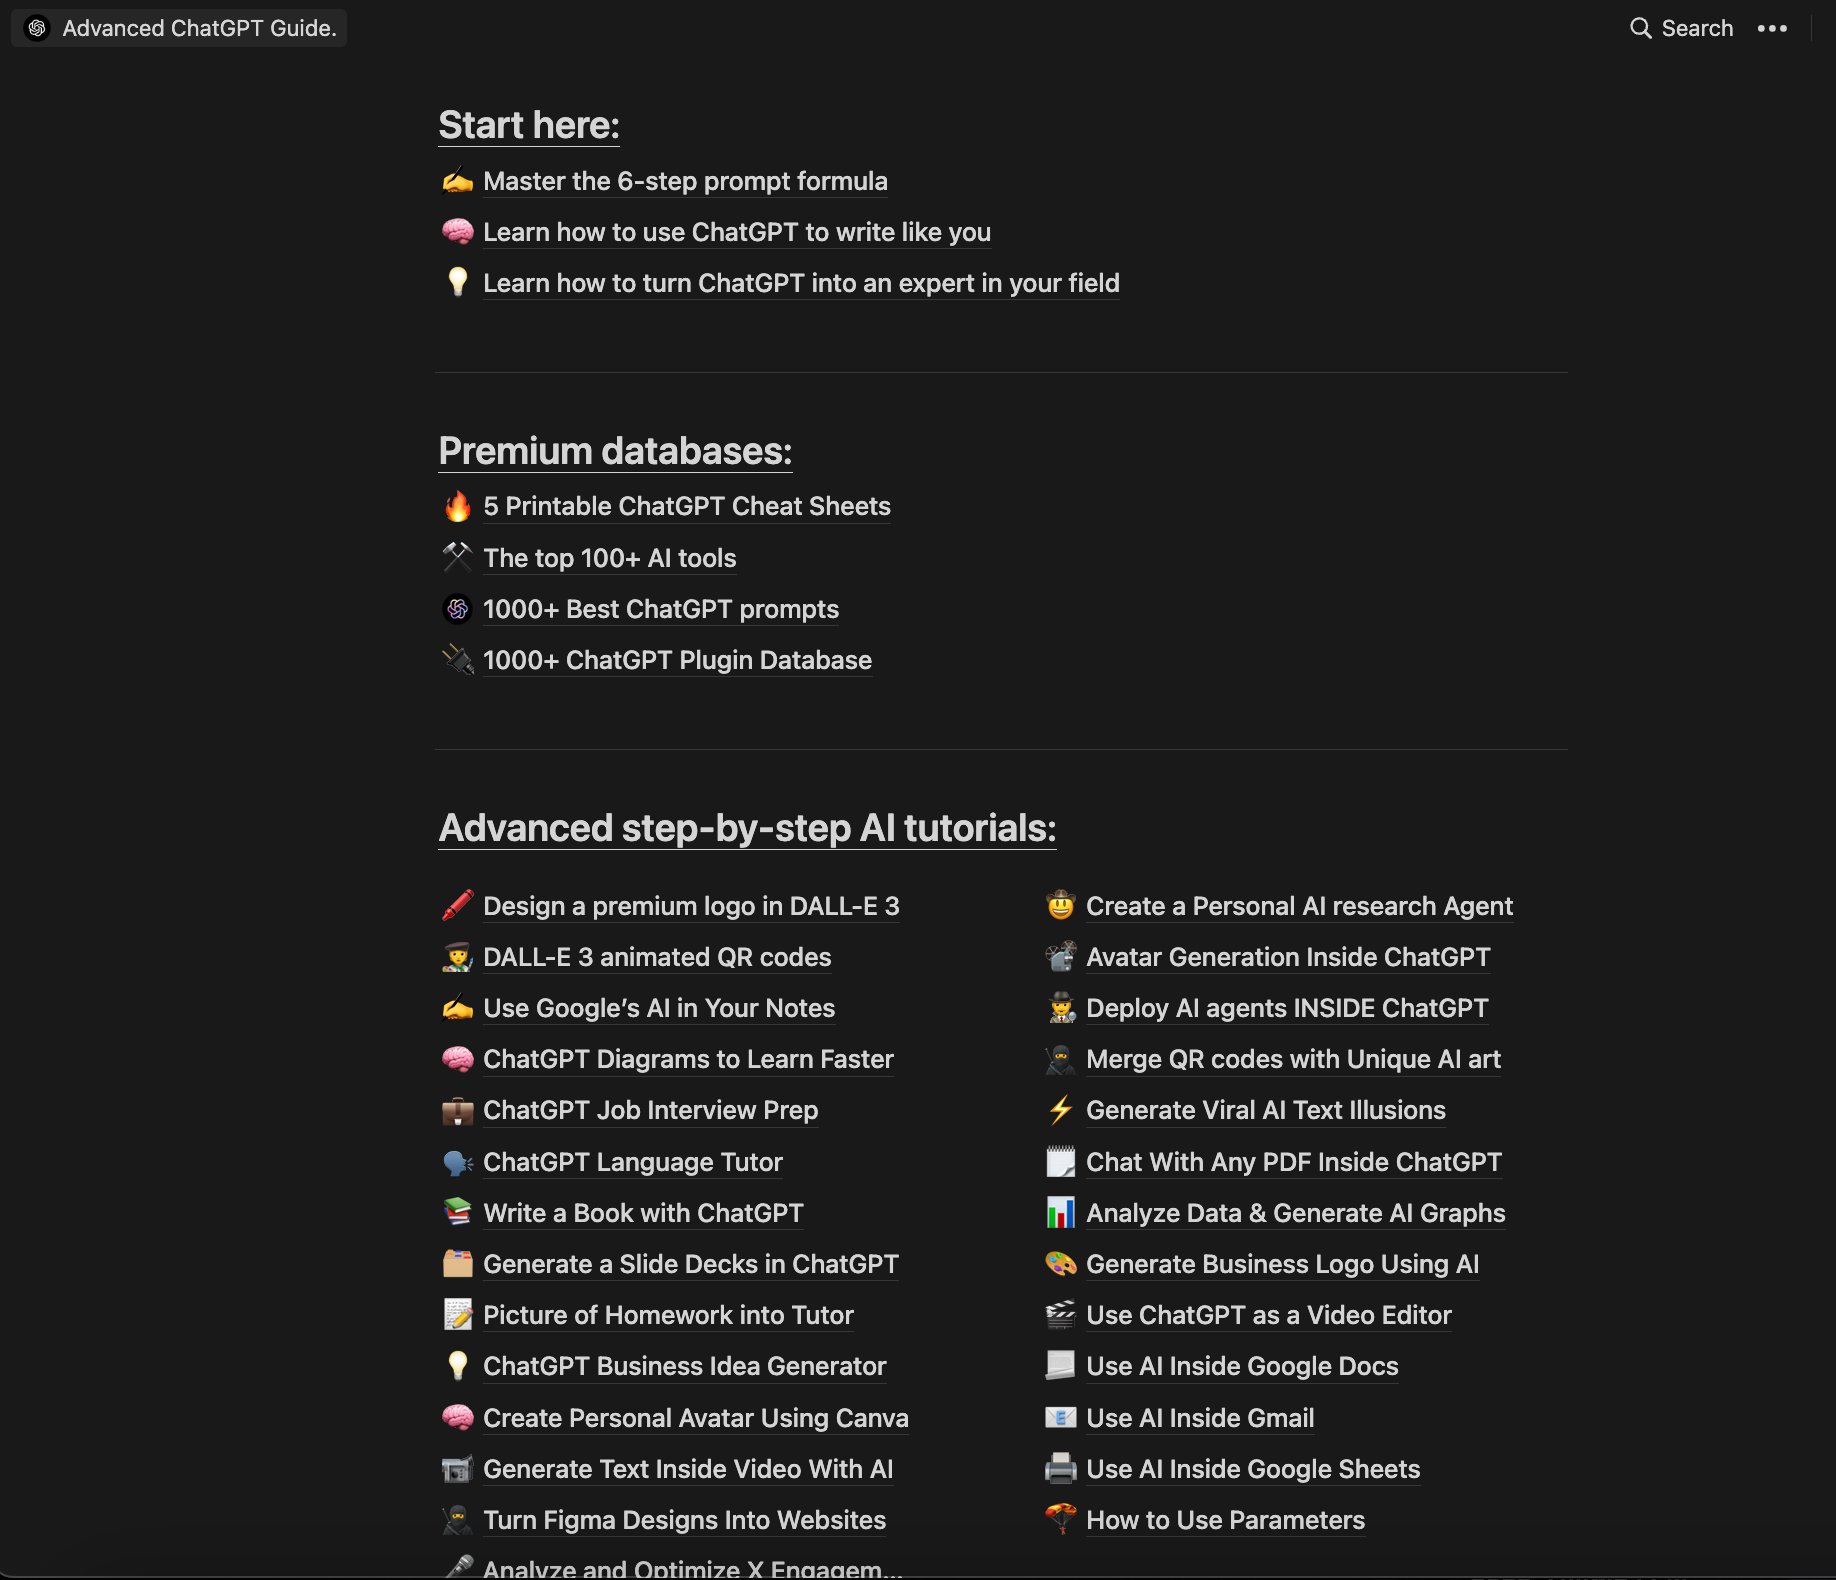Image resolution: width=1836 pixels, height=1580 pixels.
Task: Open Use AI Inside Google Docs
Action: click(x=1242, y=1366)
